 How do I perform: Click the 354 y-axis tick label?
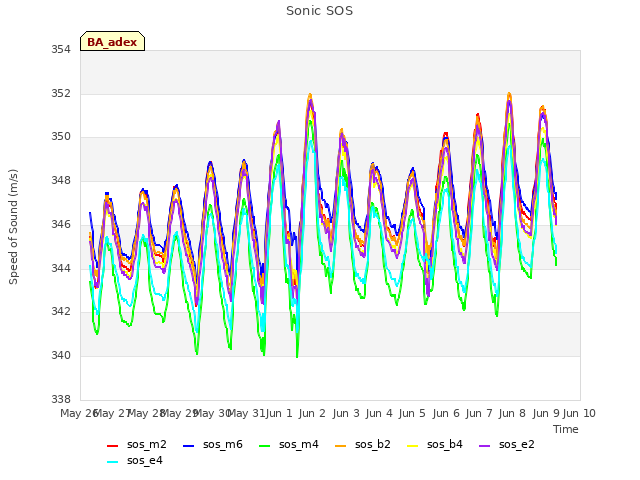(x=61, y=50)
